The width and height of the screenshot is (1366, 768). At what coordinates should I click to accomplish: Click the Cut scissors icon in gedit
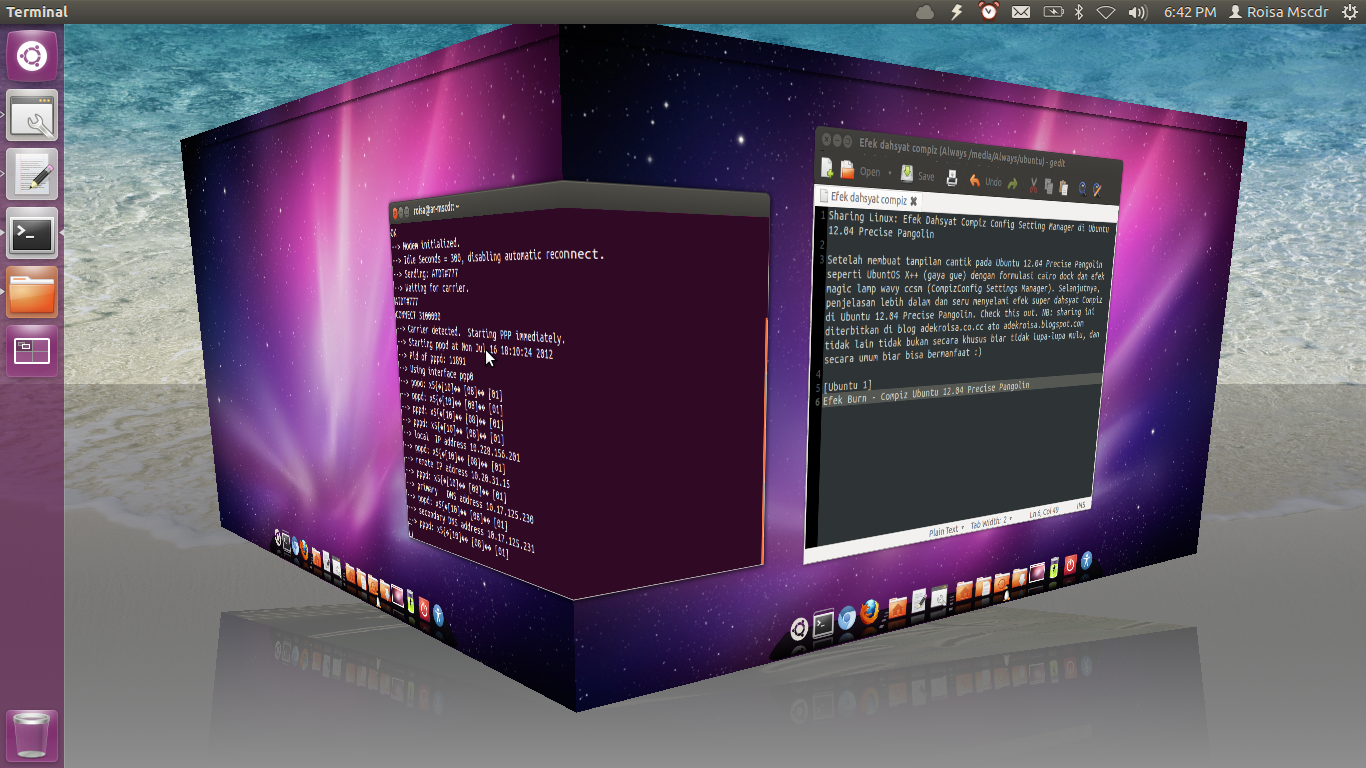point(1034,185)
